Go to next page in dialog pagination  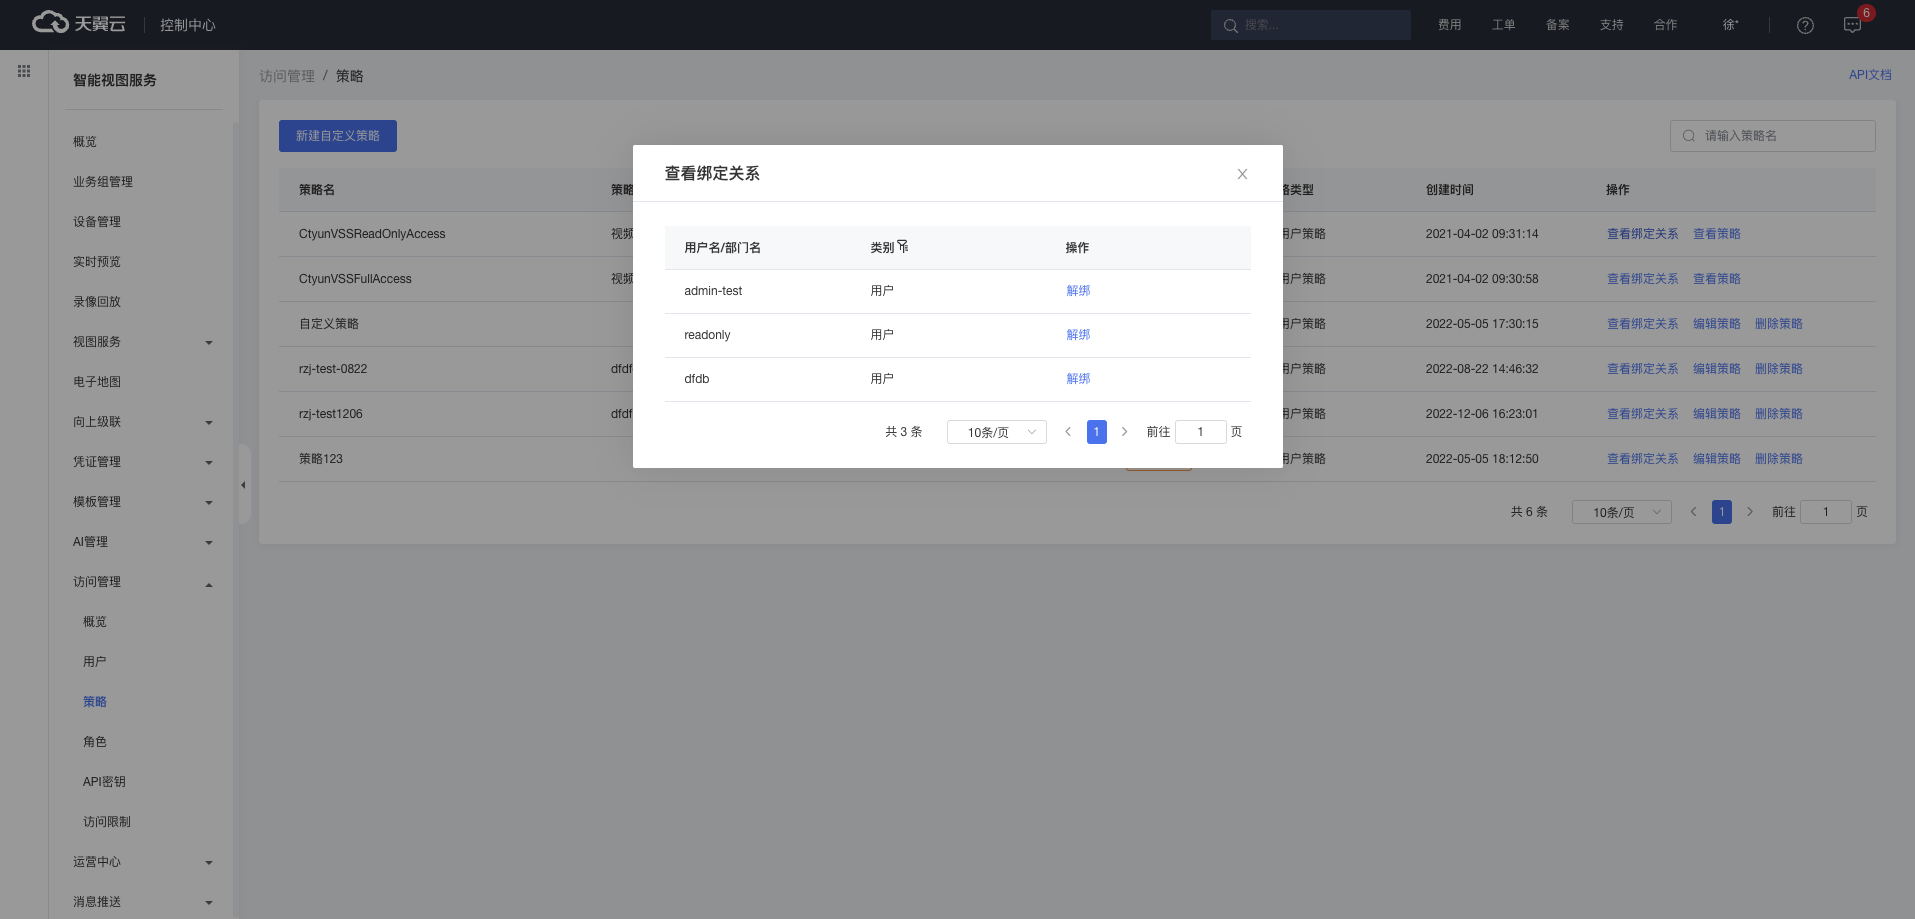1124,432
